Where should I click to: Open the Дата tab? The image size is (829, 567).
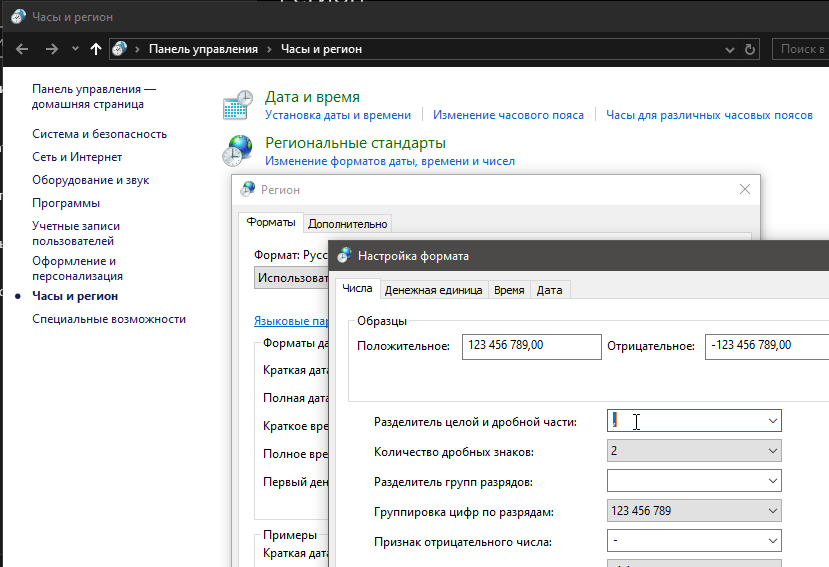549,290
